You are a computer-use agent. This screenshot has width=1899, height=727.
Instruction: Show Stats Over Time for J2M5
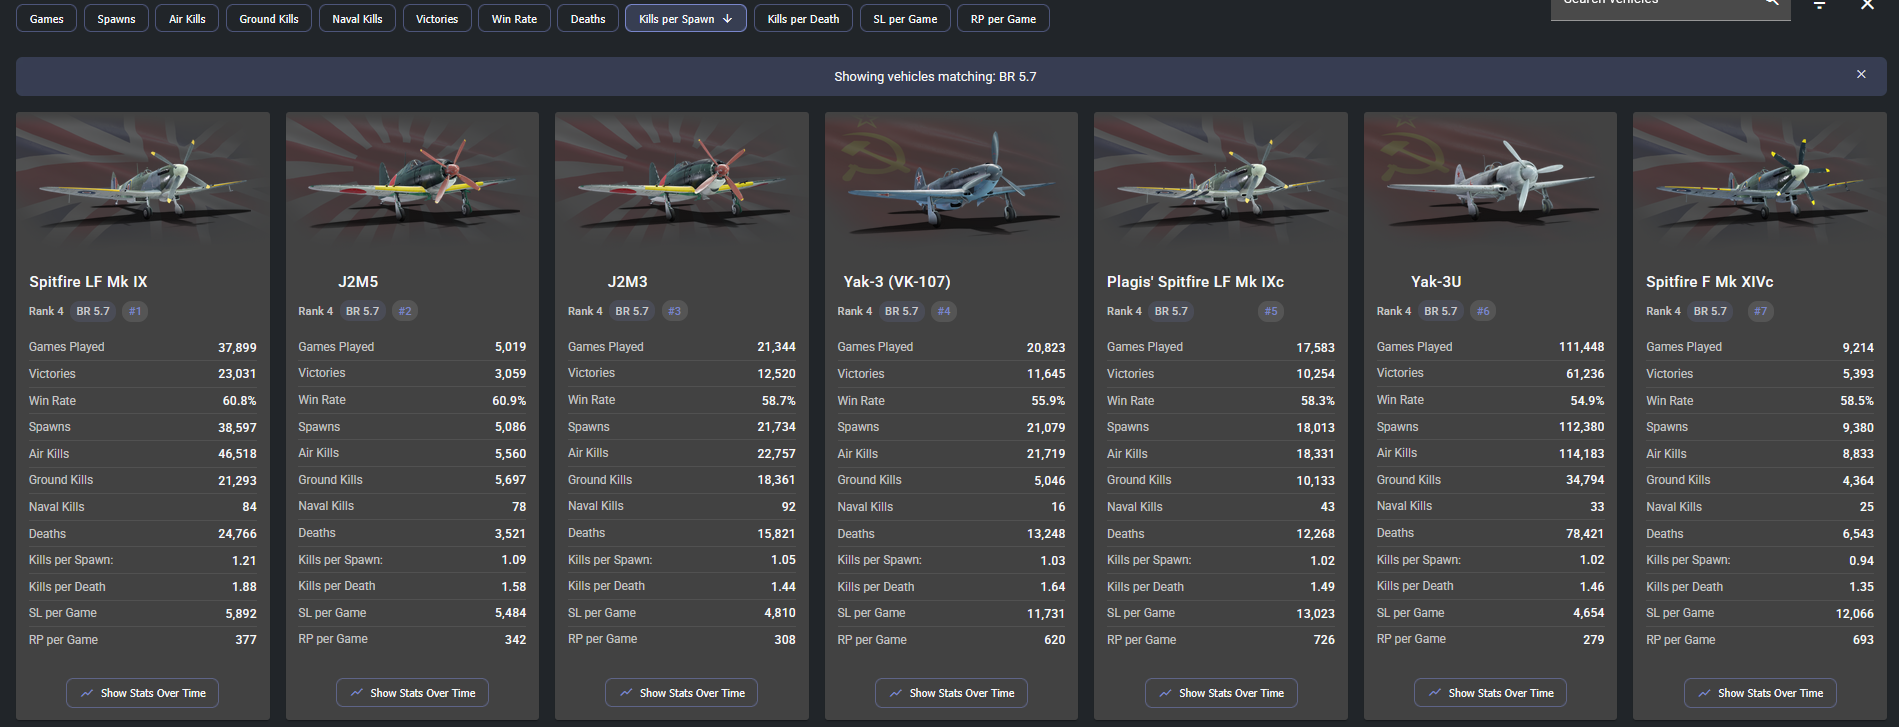click(412, 693)
